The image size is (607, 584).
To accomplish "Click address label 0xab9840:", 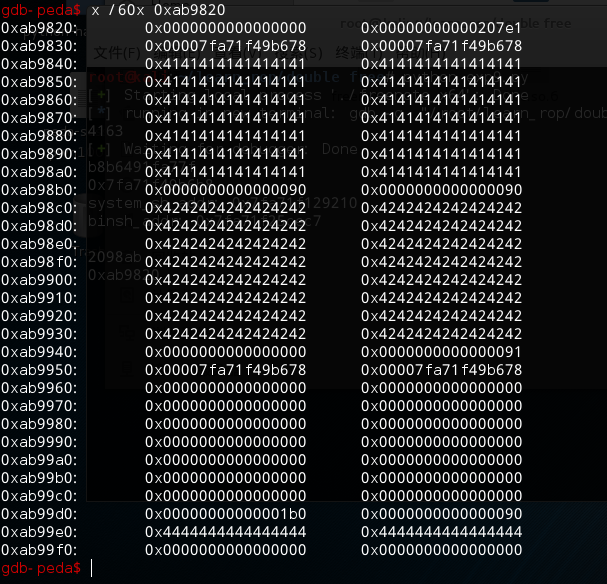I will click(39, 64).
